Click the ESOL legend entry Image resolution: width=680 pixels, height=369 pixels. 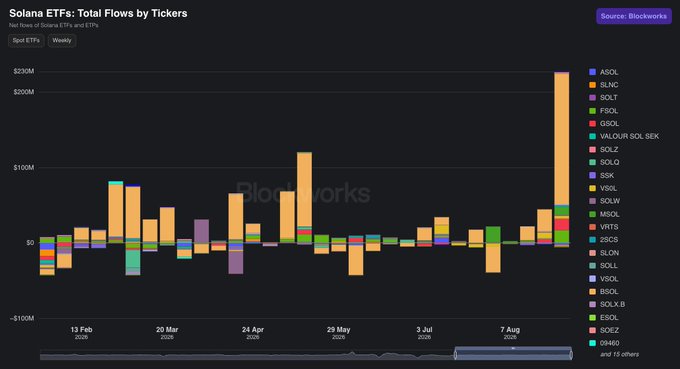(x=604, y=317)
